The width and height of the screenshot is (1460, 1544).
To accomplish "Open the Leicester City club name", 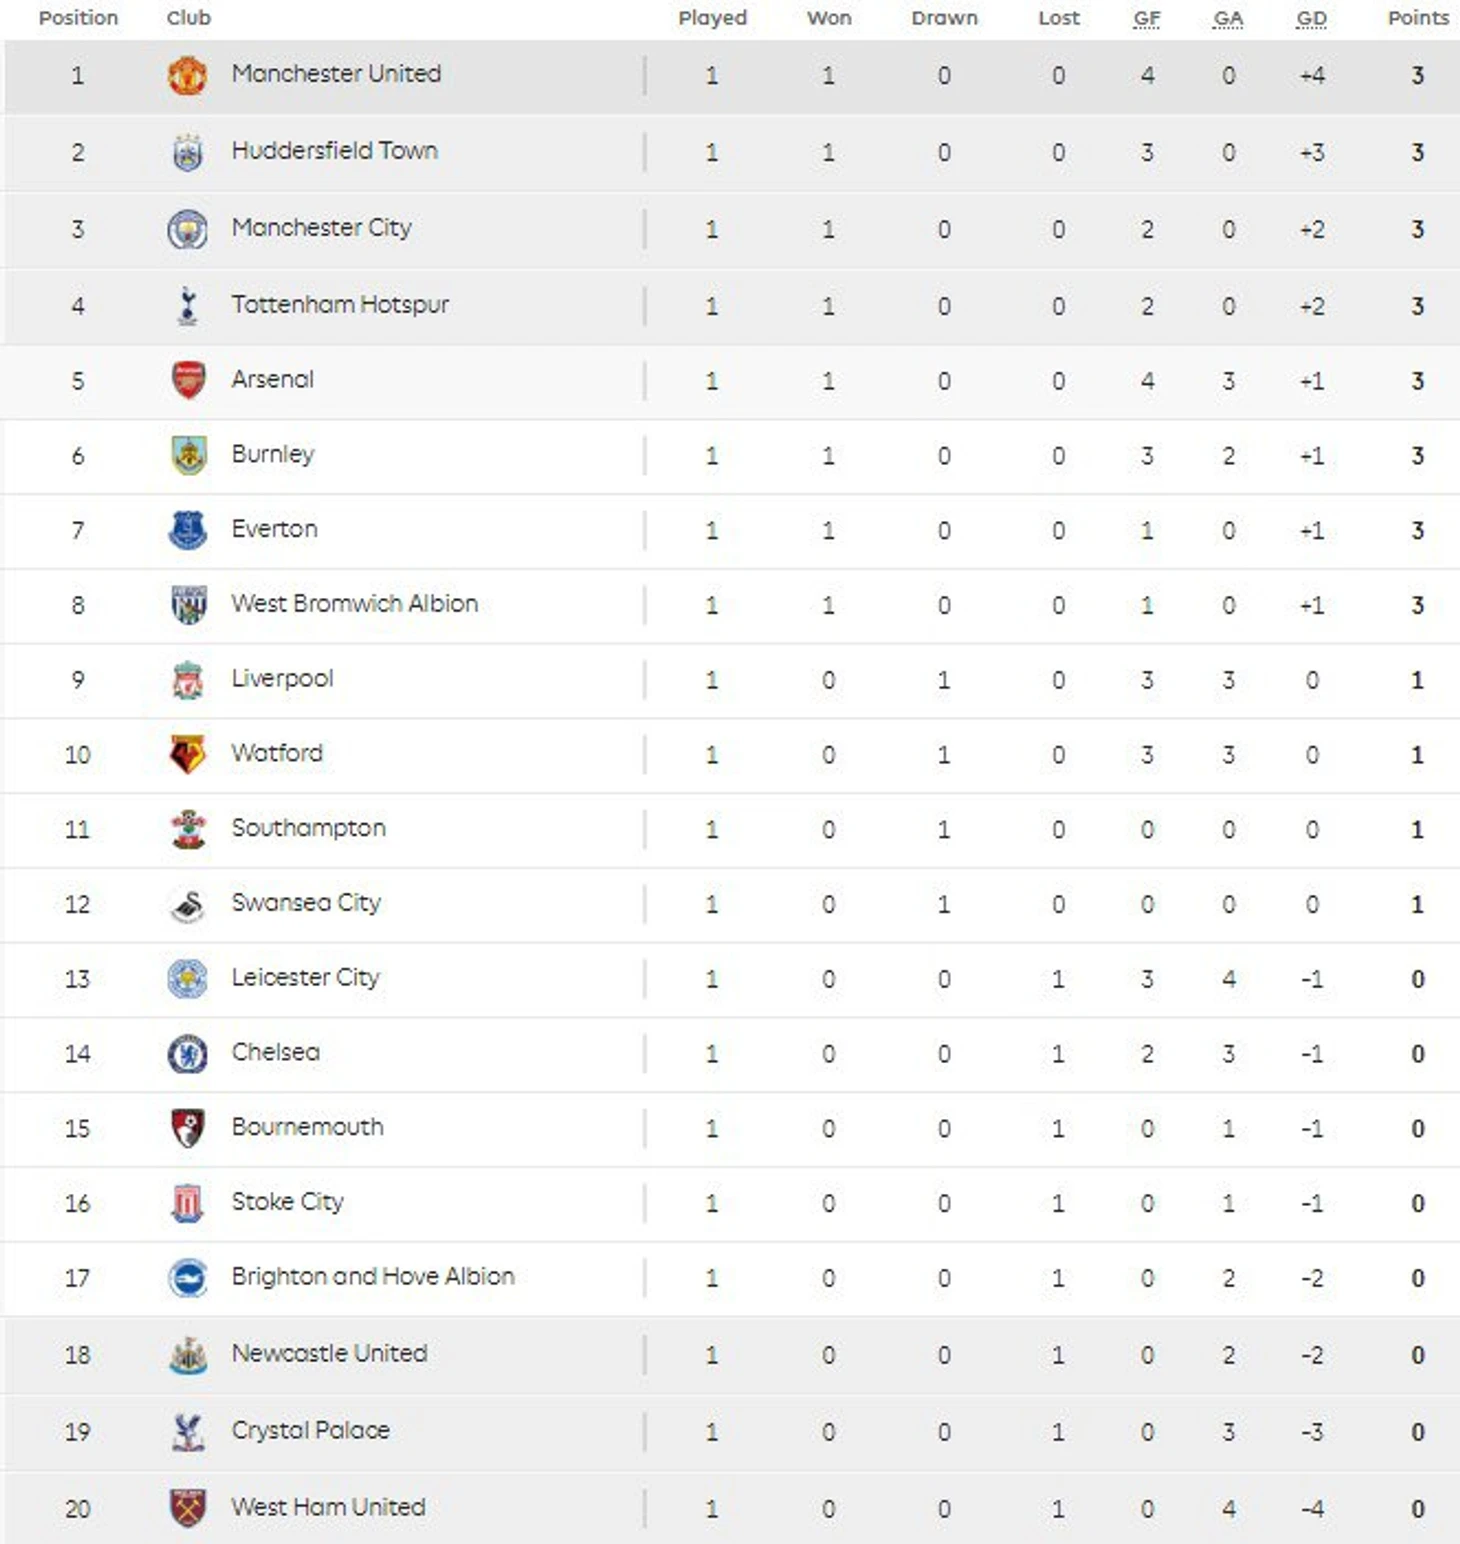I will tap(306, 978).
